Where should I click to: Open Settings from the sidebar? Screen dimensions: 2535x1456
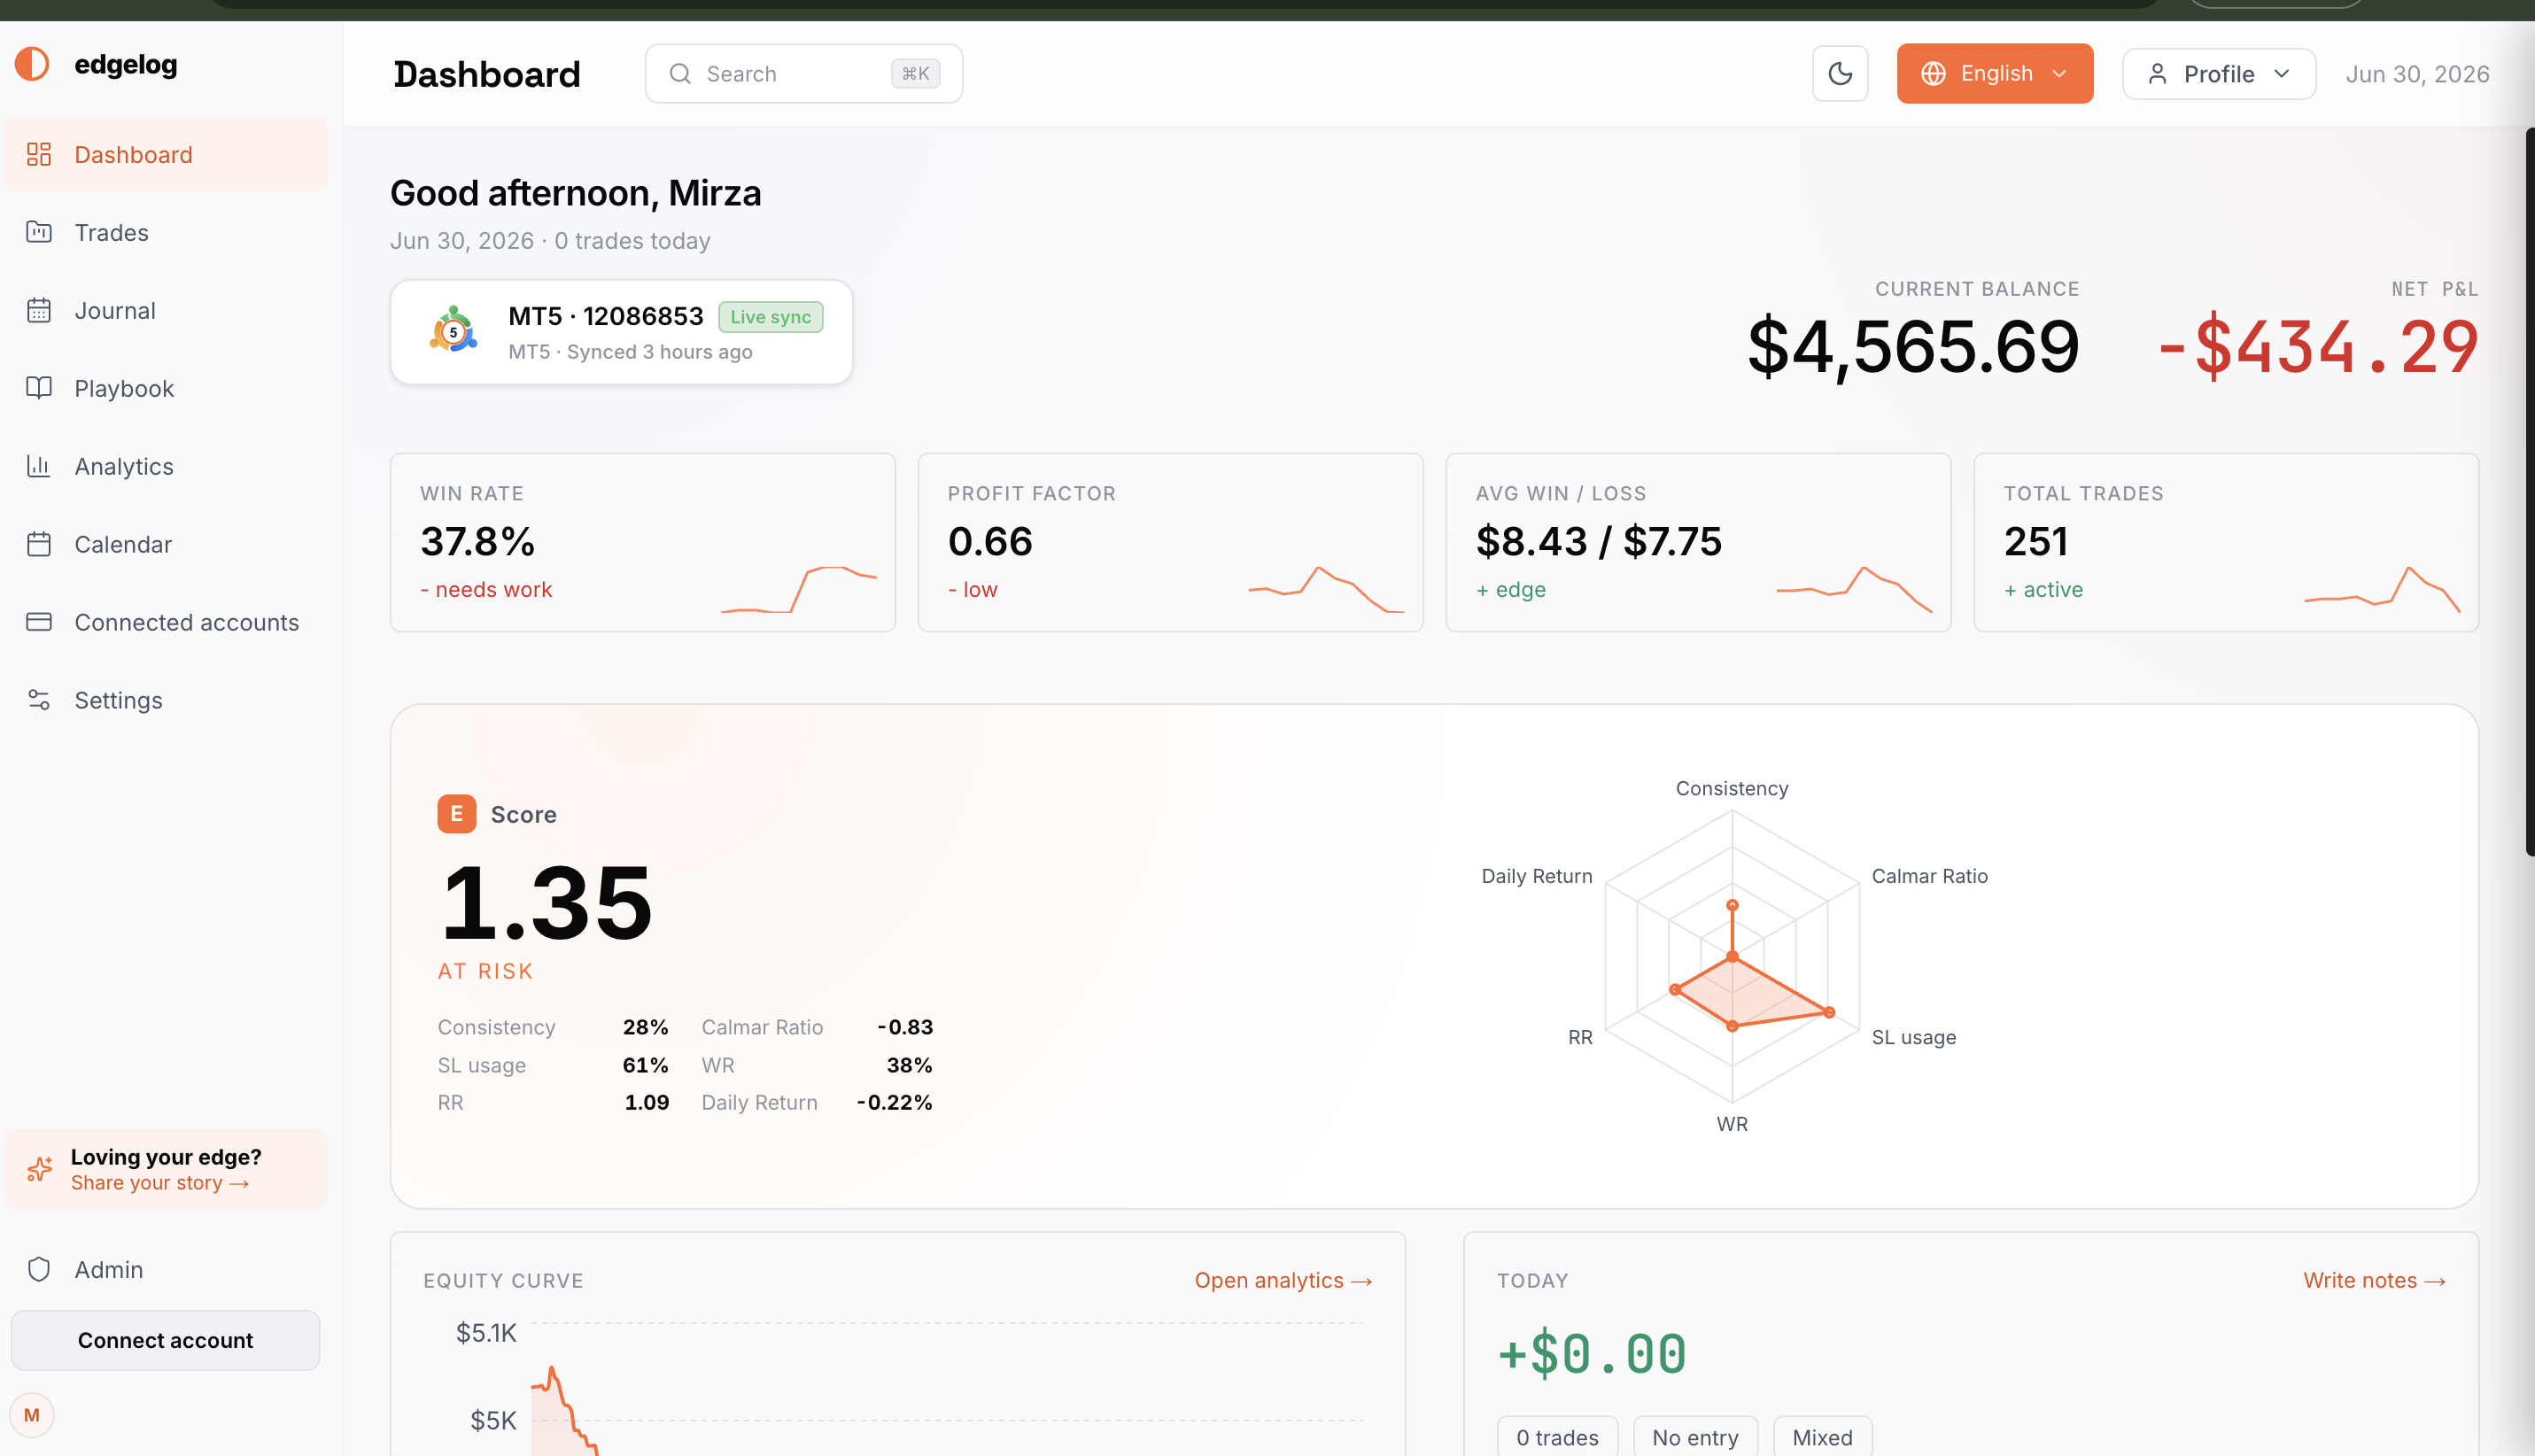click(166, 700)
